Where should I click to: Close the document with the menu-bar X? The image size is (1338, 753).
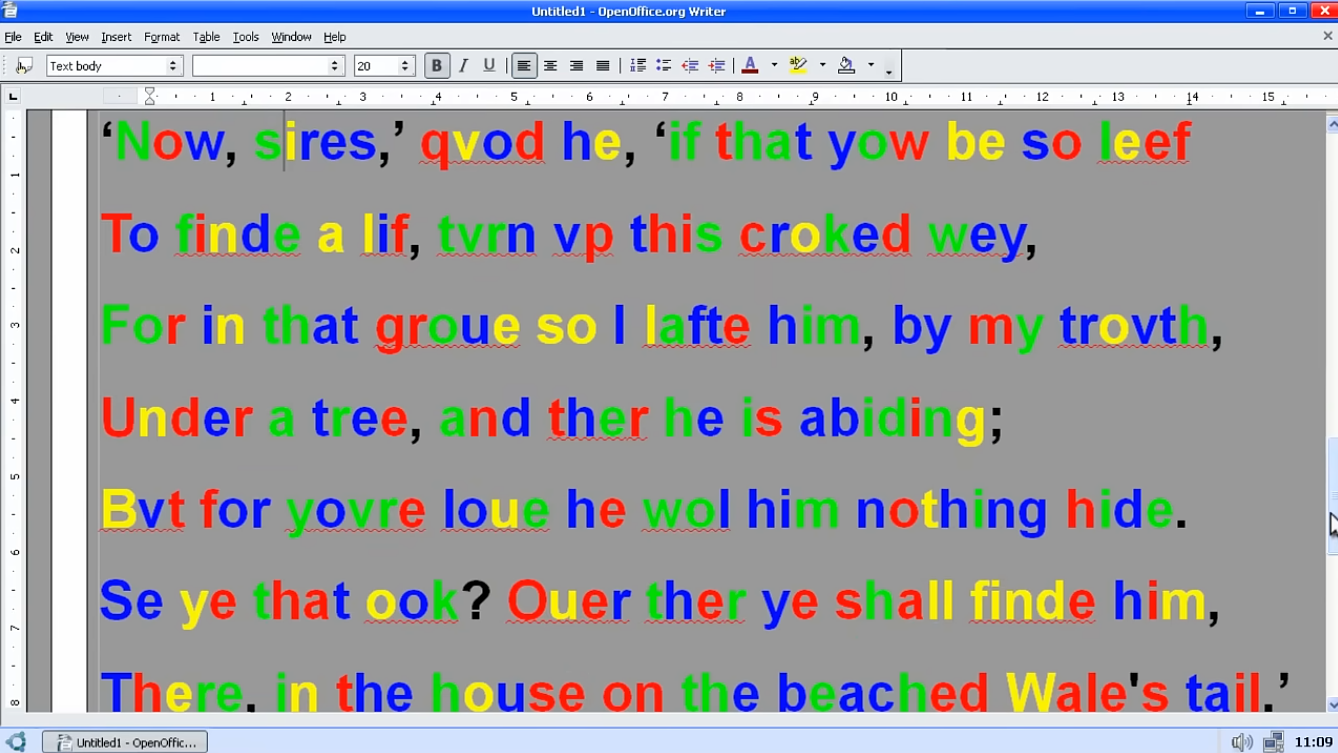point(1327,36)
